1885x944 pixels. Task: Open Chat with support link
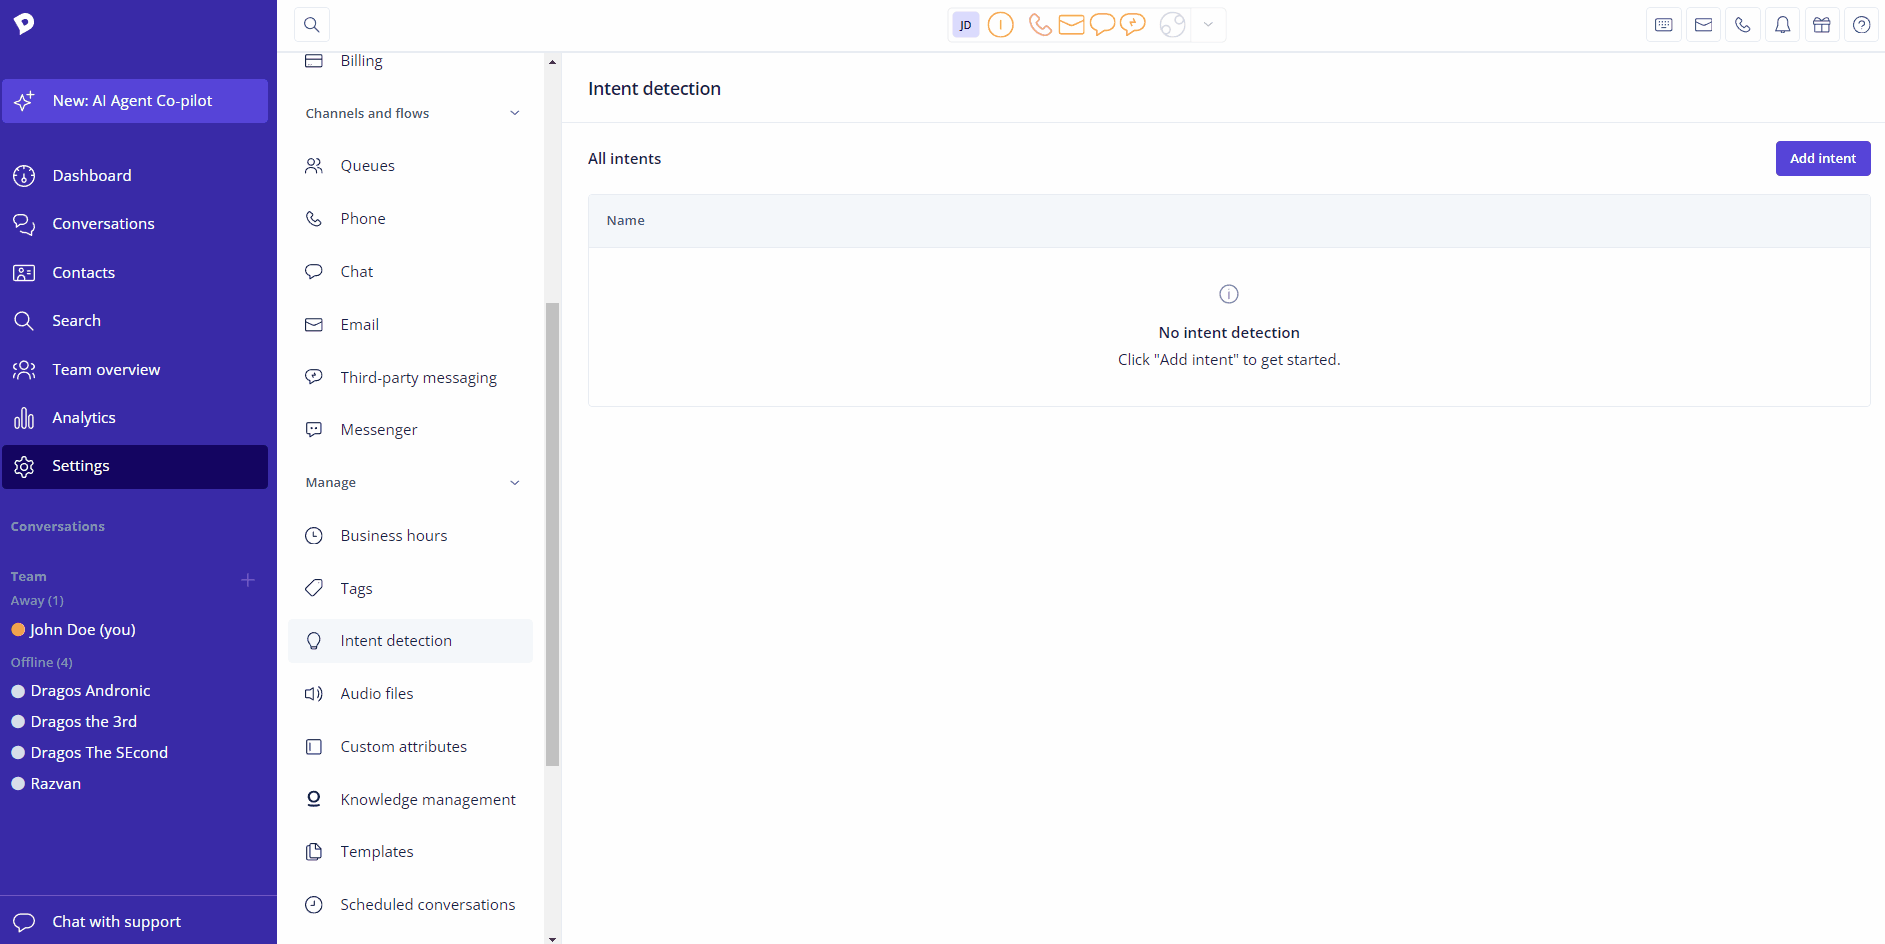coord(116,922)
